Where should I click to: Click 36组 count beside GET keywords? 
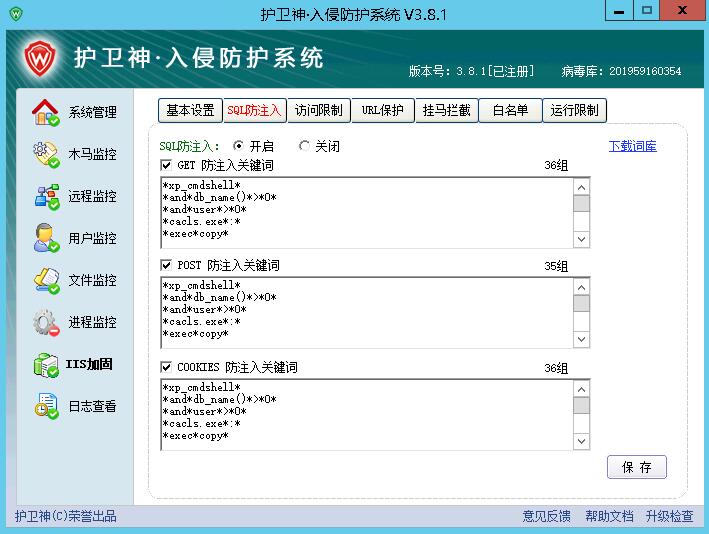[556, 165]
